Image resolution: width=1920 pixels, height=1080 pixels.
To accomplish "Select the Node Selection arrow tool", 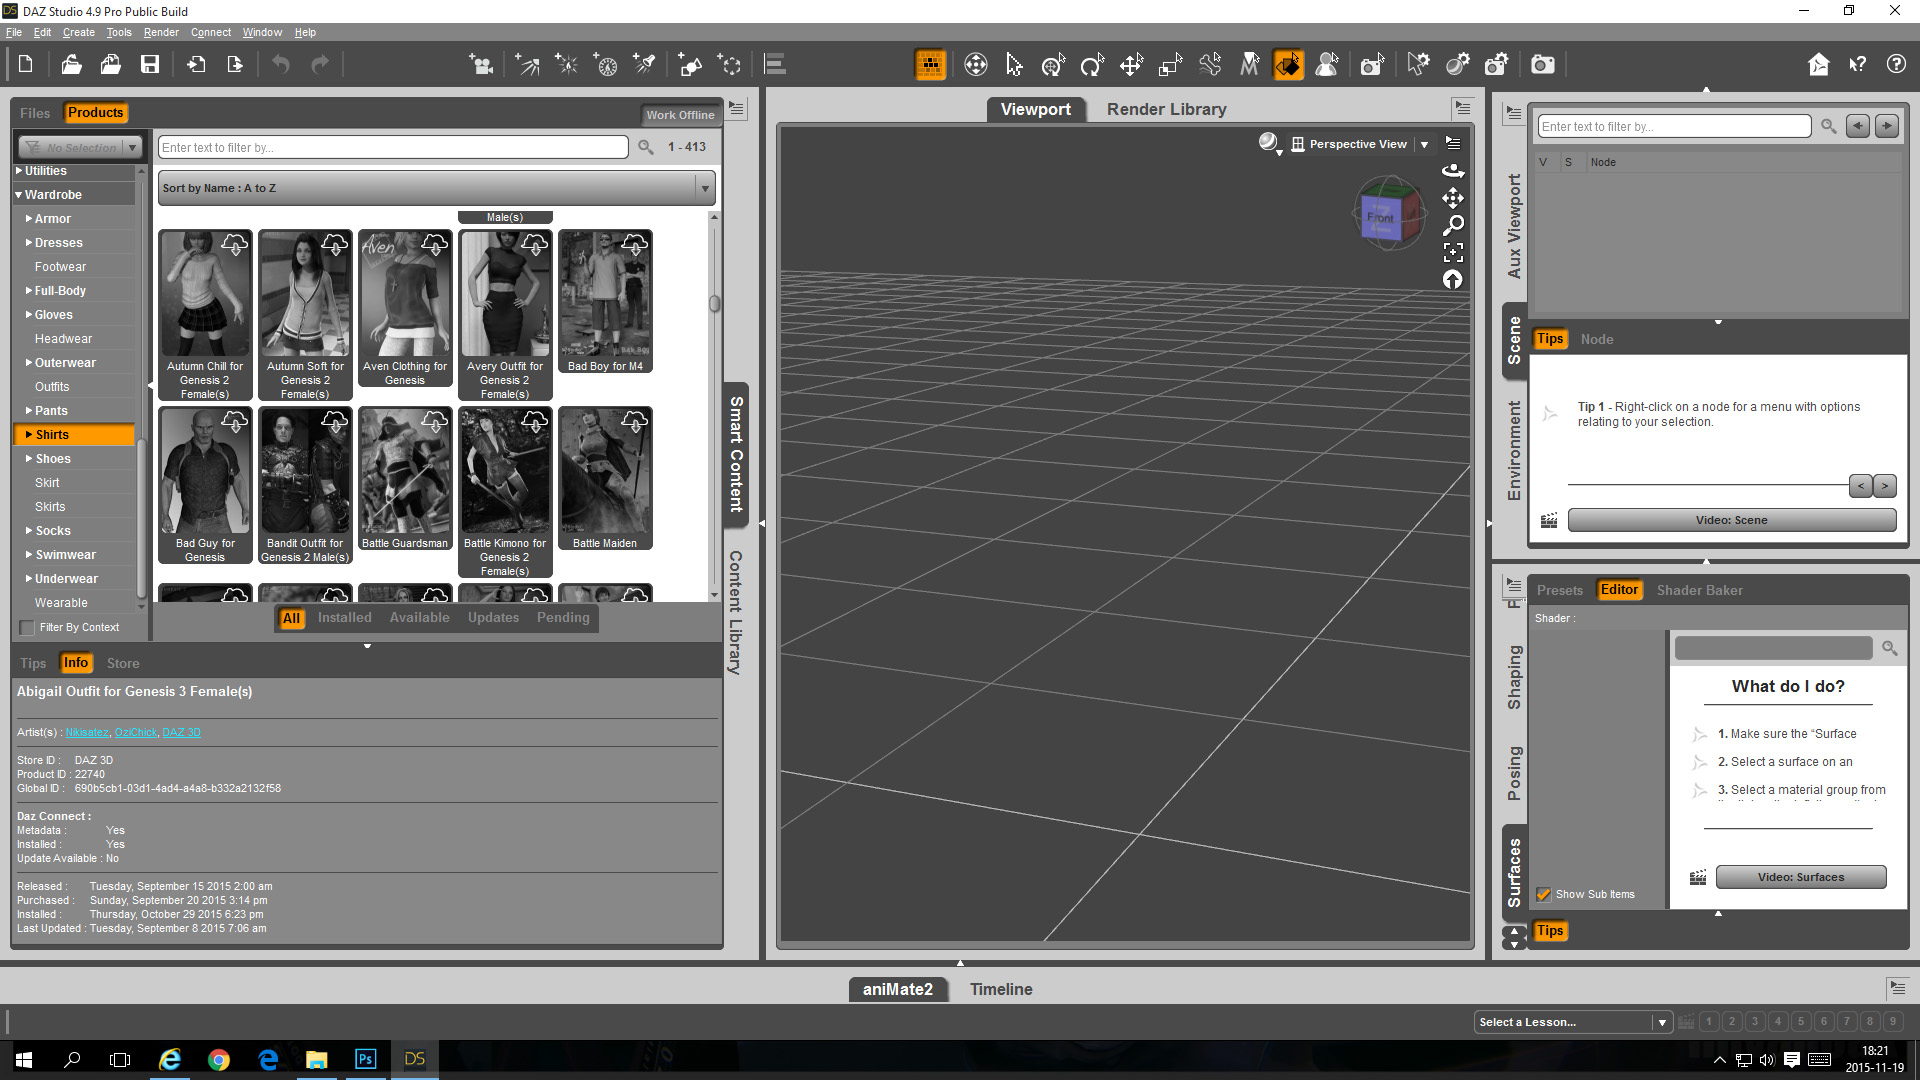I will tap(1014, 65).
